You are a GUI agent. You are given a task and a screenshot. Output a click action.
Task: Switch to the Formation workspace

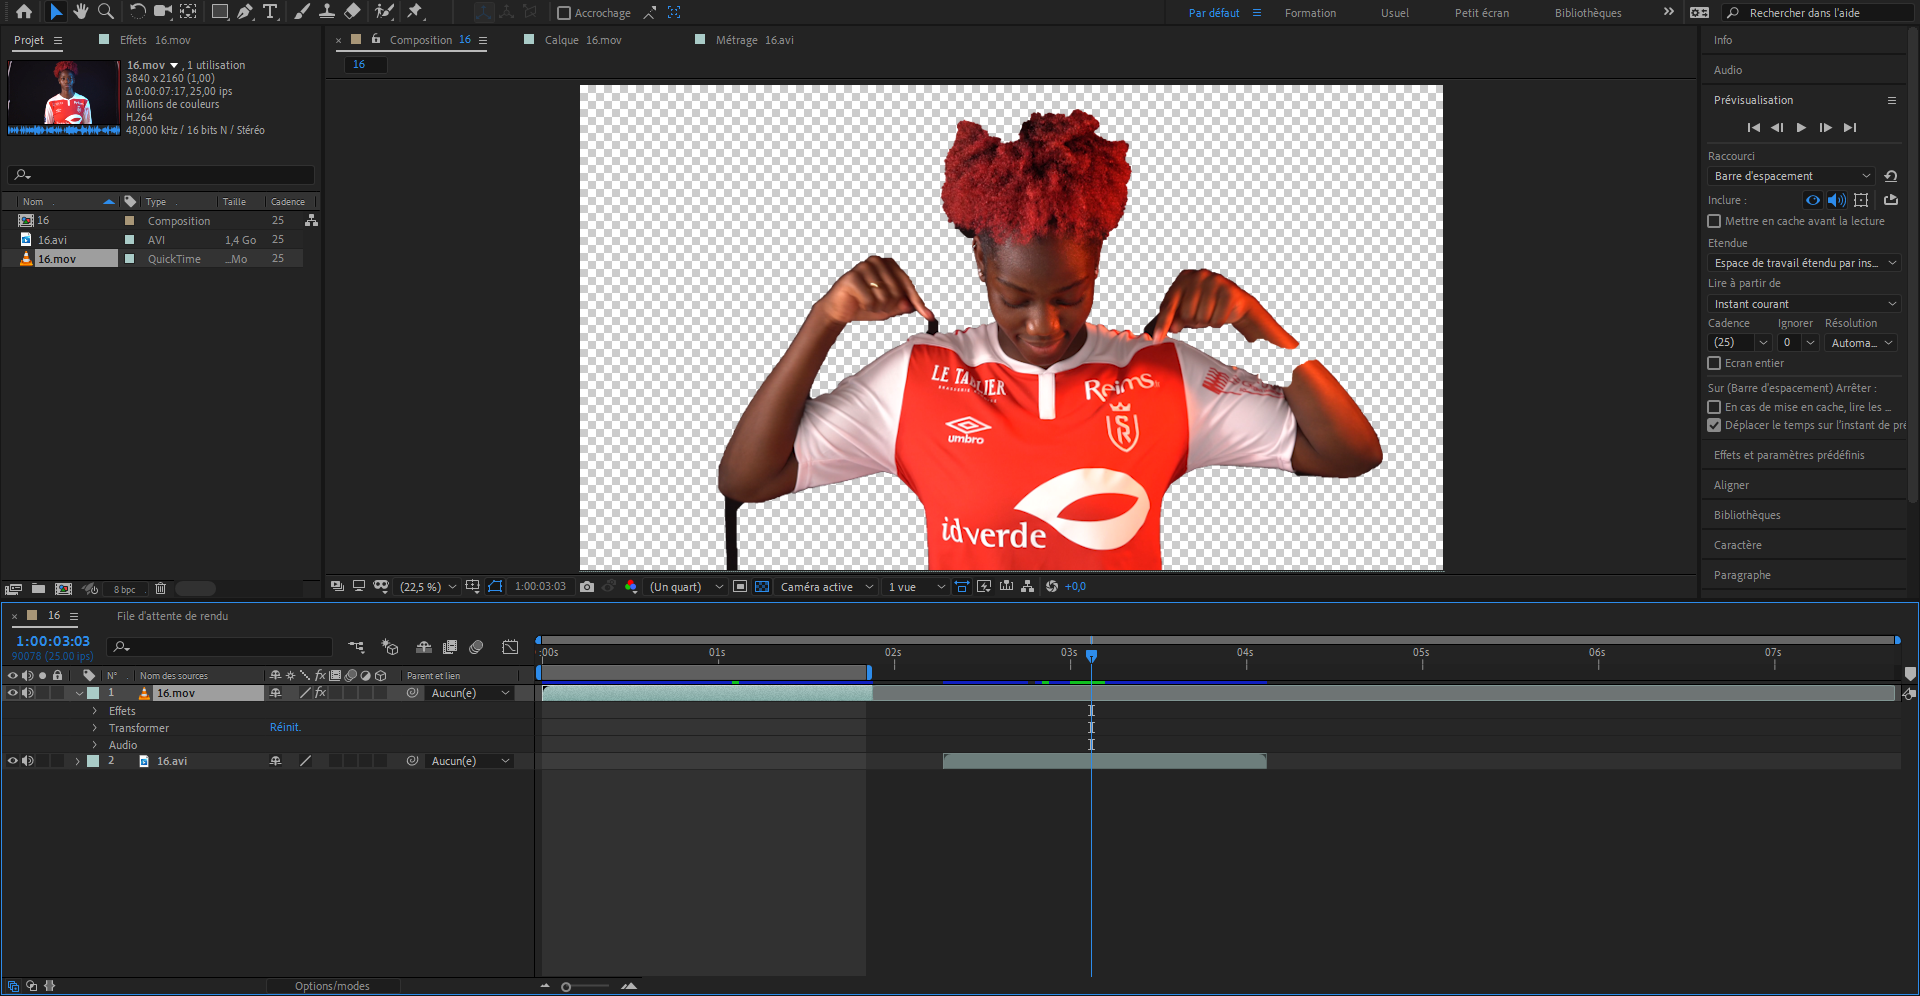pos(1310,13)
